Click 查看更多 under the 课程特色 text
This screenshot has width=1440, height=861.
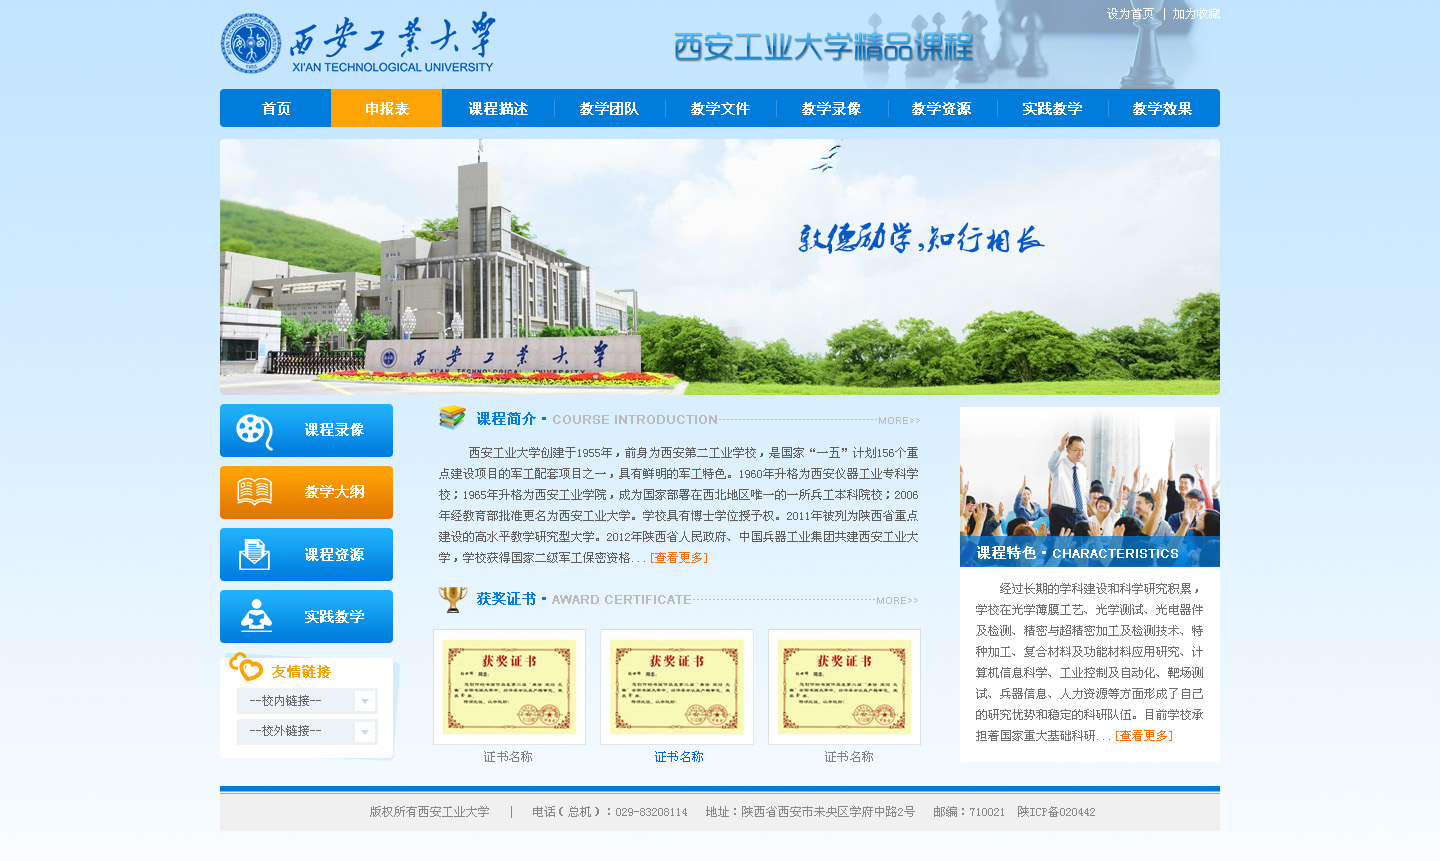tap(1144, 736)
